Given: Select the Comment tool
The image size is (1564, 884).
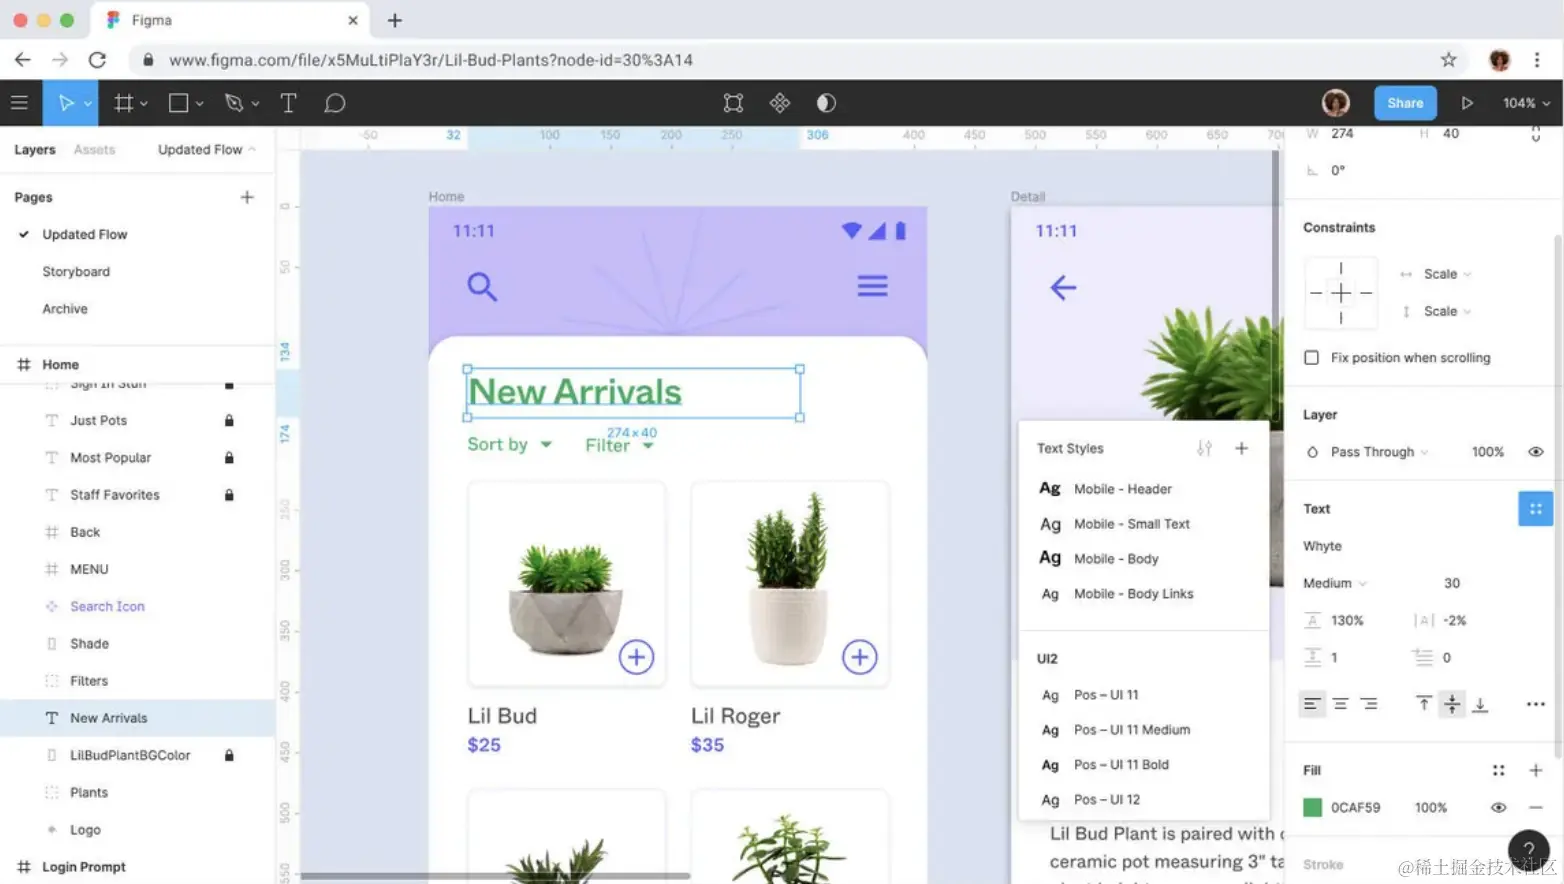Looking at the screenshot, I should [x=335, y=103].
